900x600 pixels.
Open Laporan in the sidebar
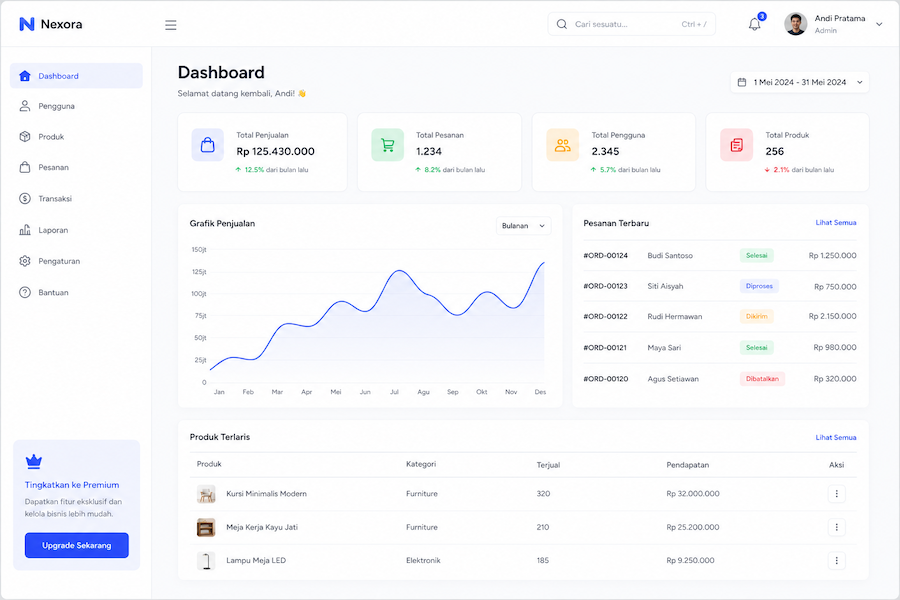click(x=76, y=230)
